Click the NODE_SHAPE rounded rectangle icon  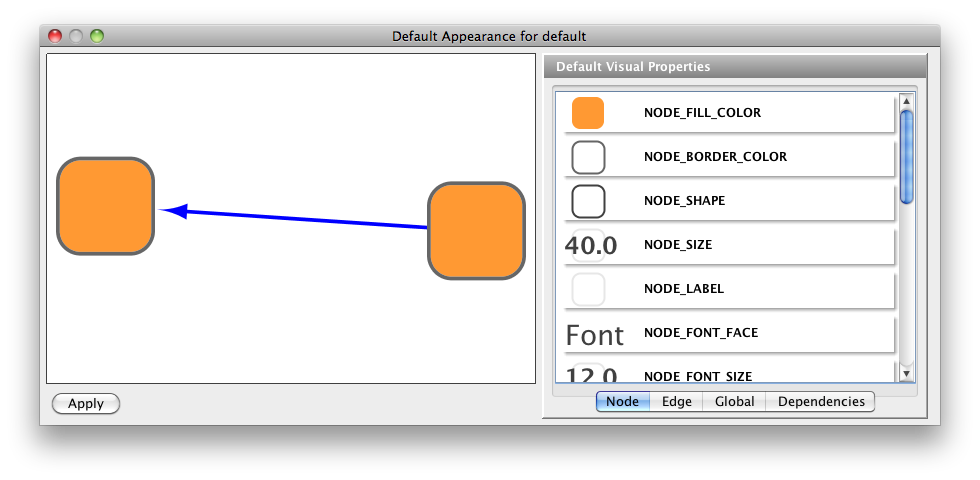tap(588, 201)
